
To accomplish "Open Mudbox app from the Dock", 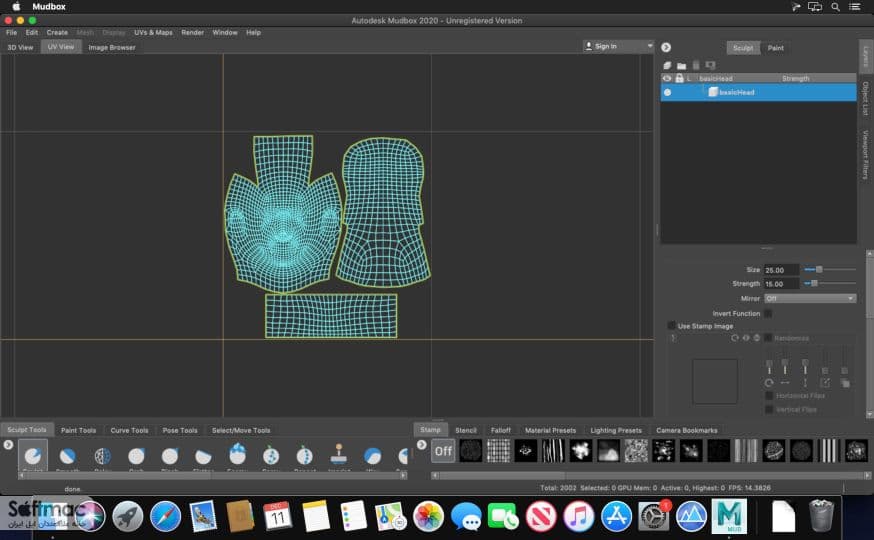I will [729, 516].
